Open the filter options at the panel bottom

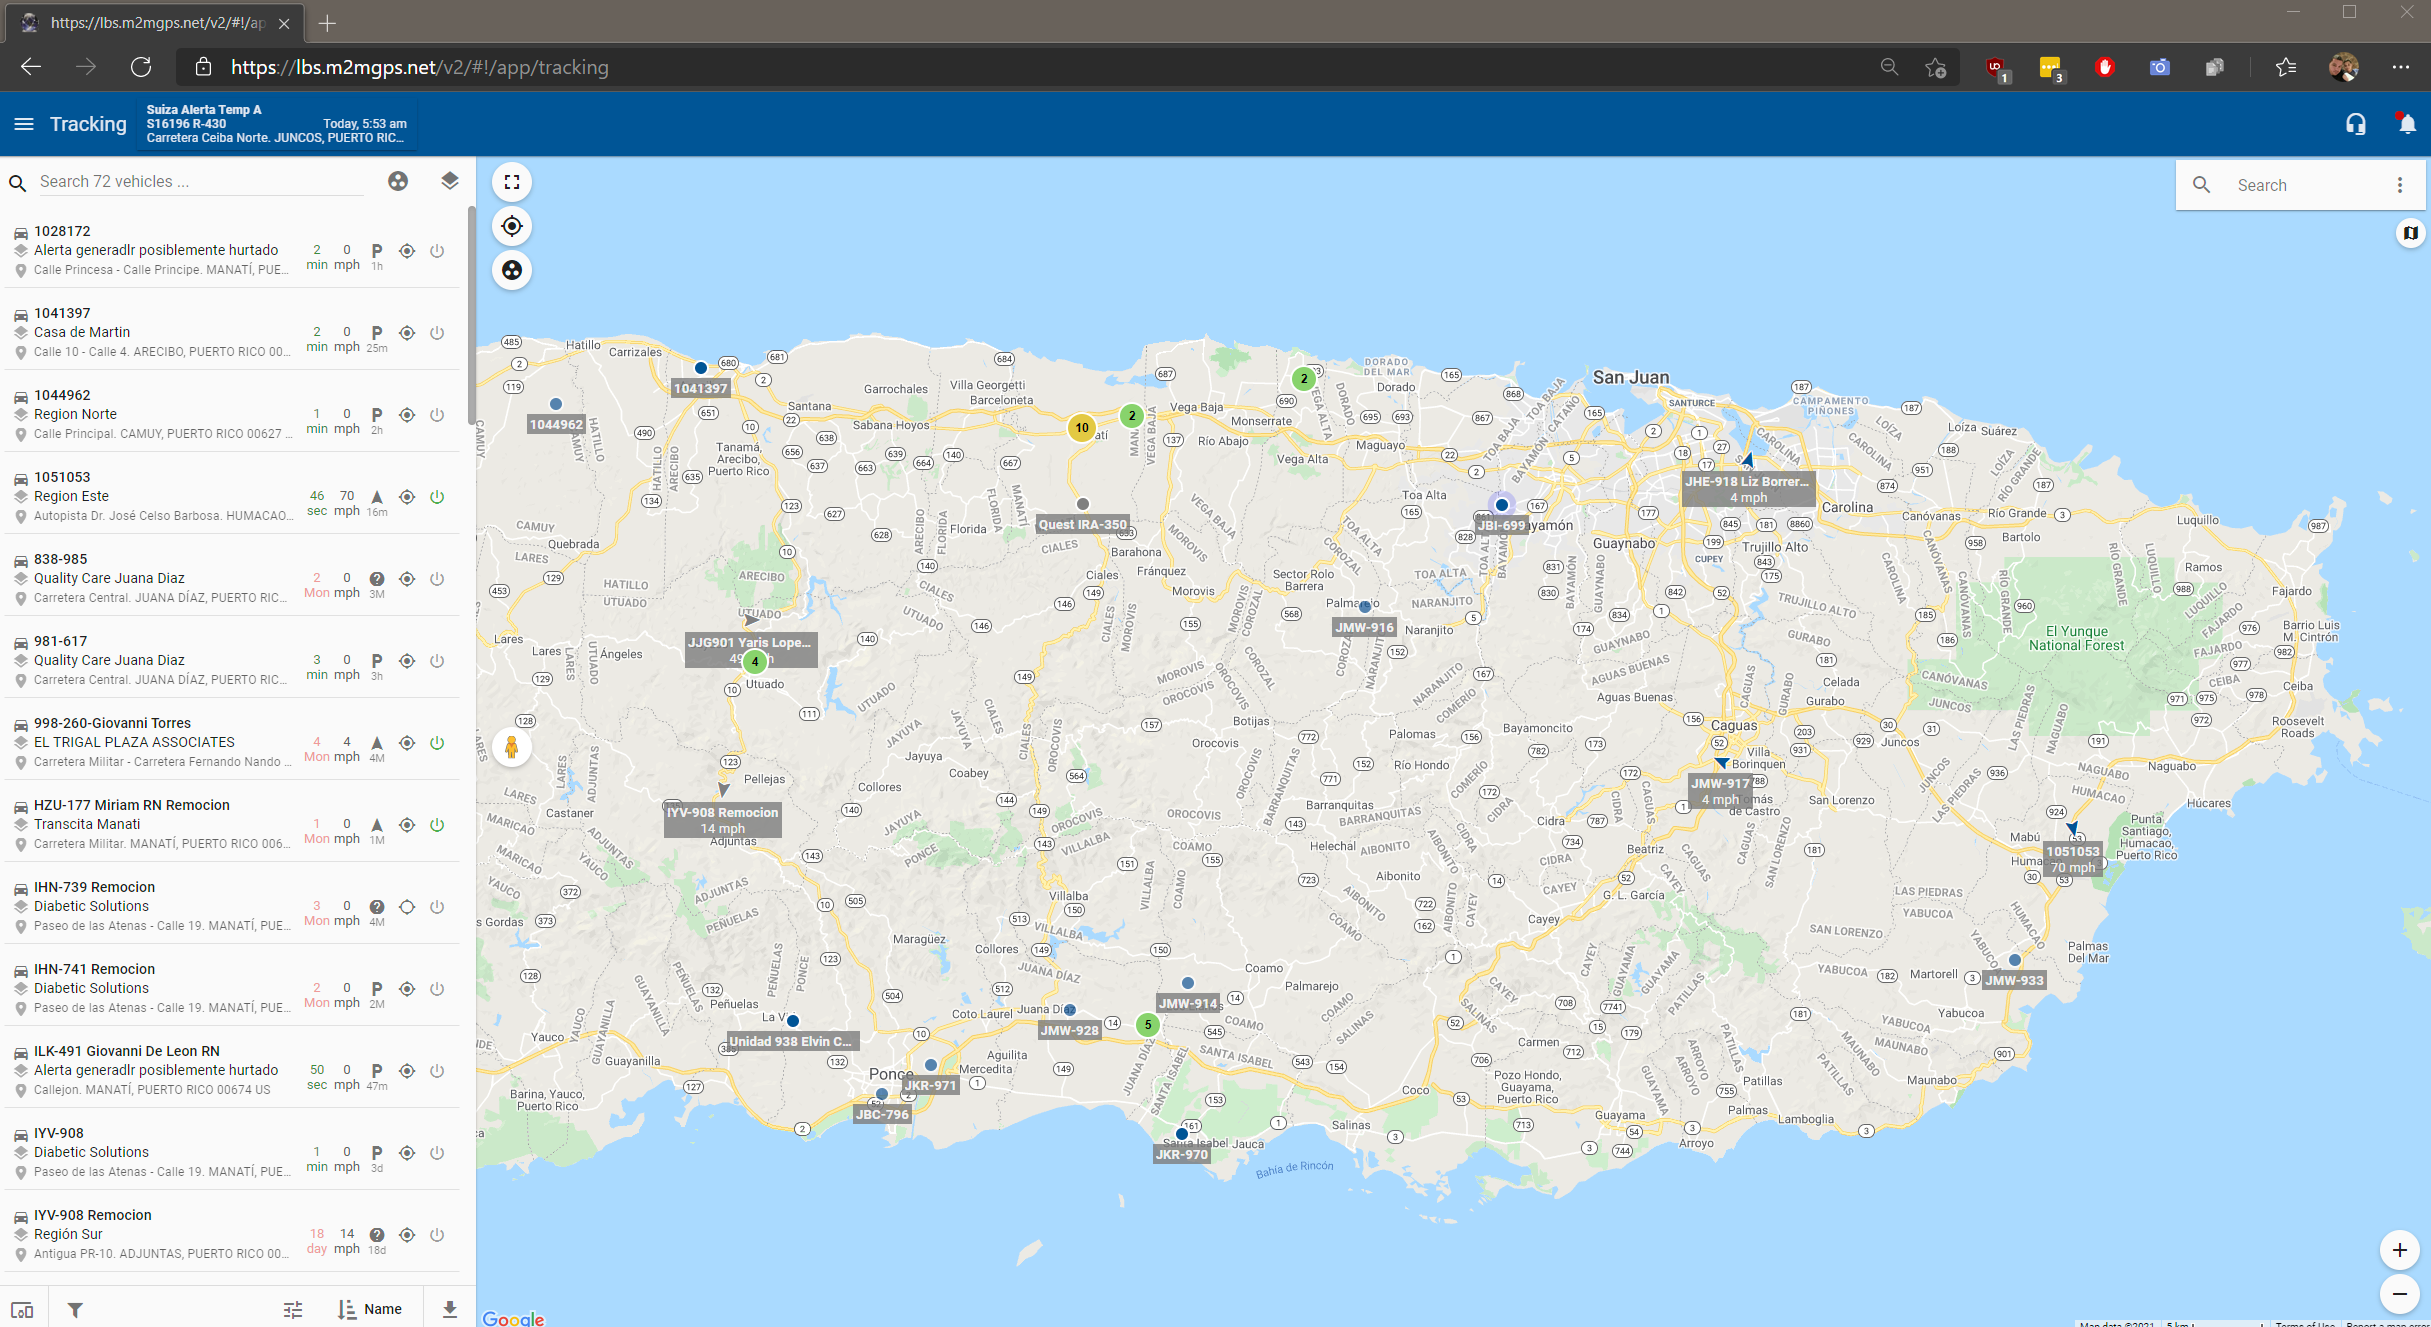75,1308
